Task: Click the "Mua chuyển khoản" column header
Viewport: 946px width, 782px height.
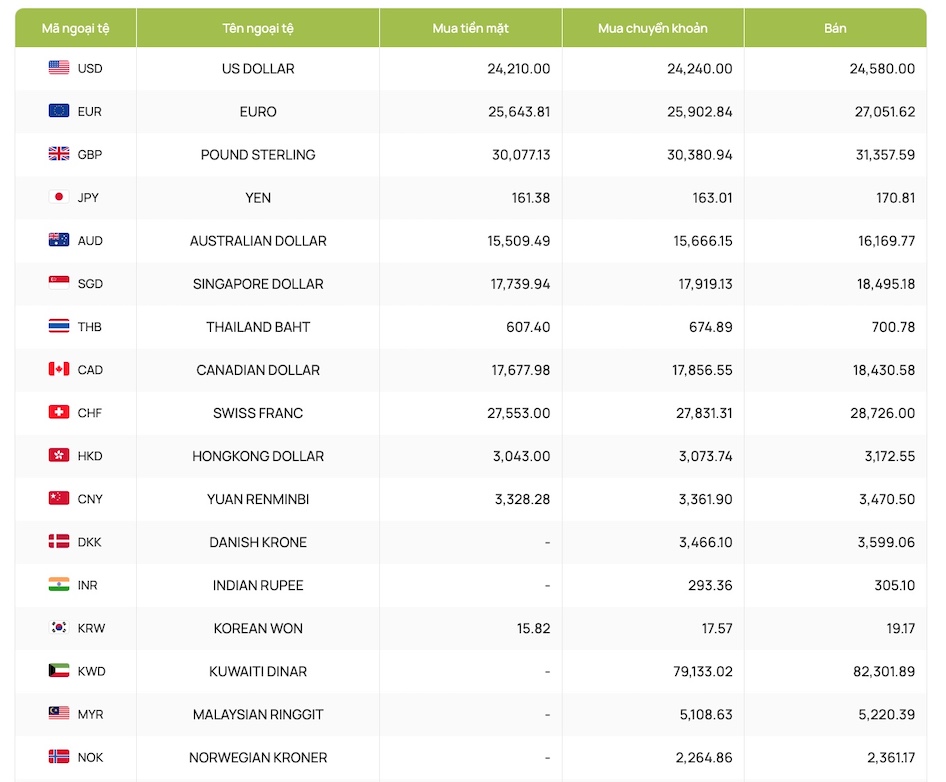Action: [653, 28]
